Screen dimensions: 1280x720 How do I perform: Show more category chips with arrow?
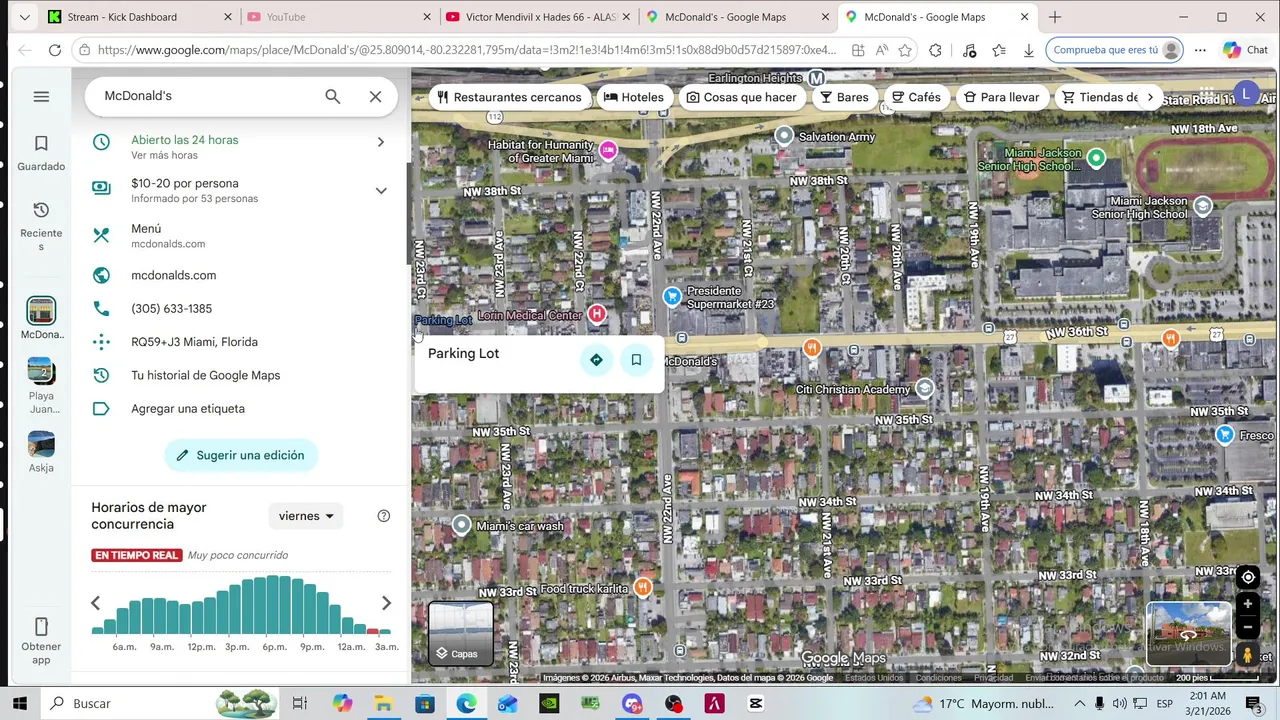(x=1150, y=97)
